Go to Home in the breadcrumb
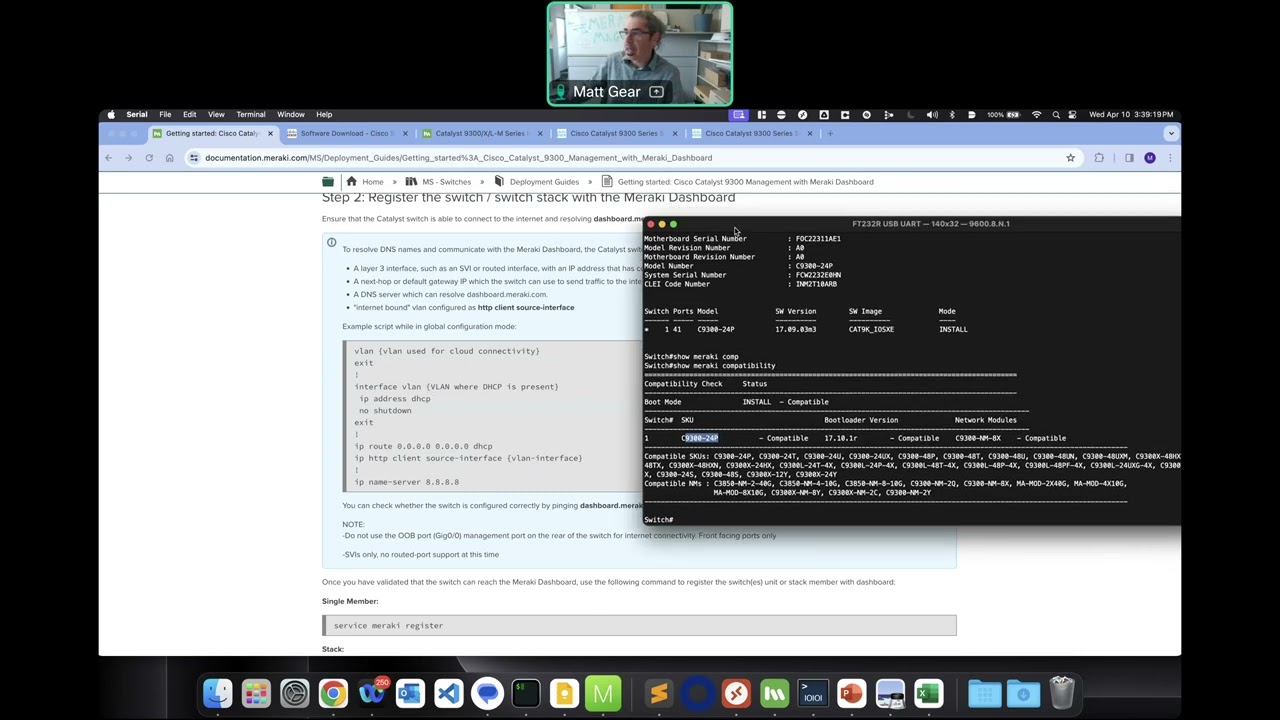The width and height of the screenshot is (1280, 720). point(372,182)
